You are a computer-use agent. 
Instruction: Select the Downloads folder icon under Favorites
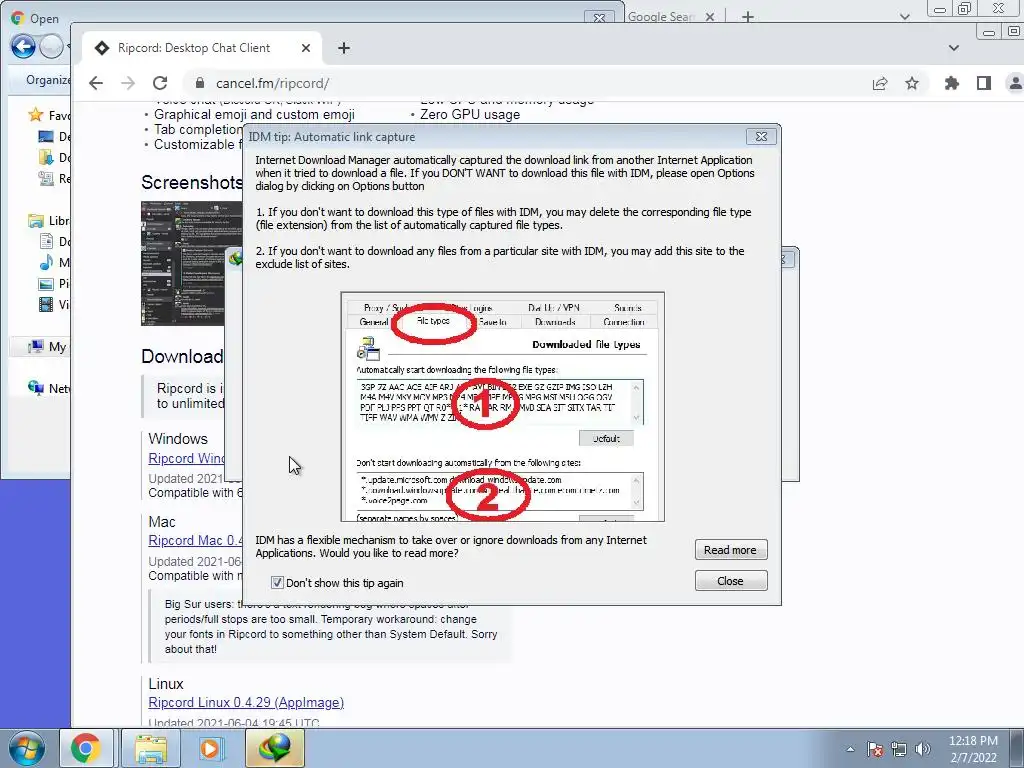pyautogui.click(x=46, y=157)
